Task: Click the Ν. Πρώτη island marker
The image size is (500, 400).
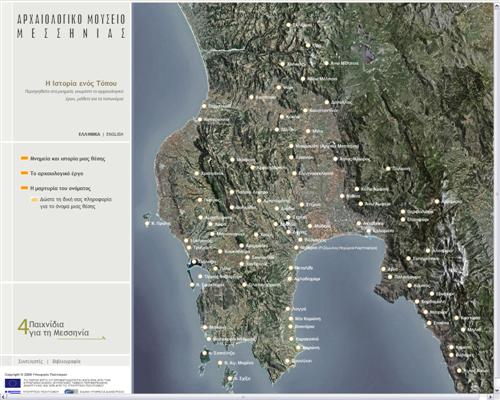Action: pyautogui.click(x=147, y=224)
